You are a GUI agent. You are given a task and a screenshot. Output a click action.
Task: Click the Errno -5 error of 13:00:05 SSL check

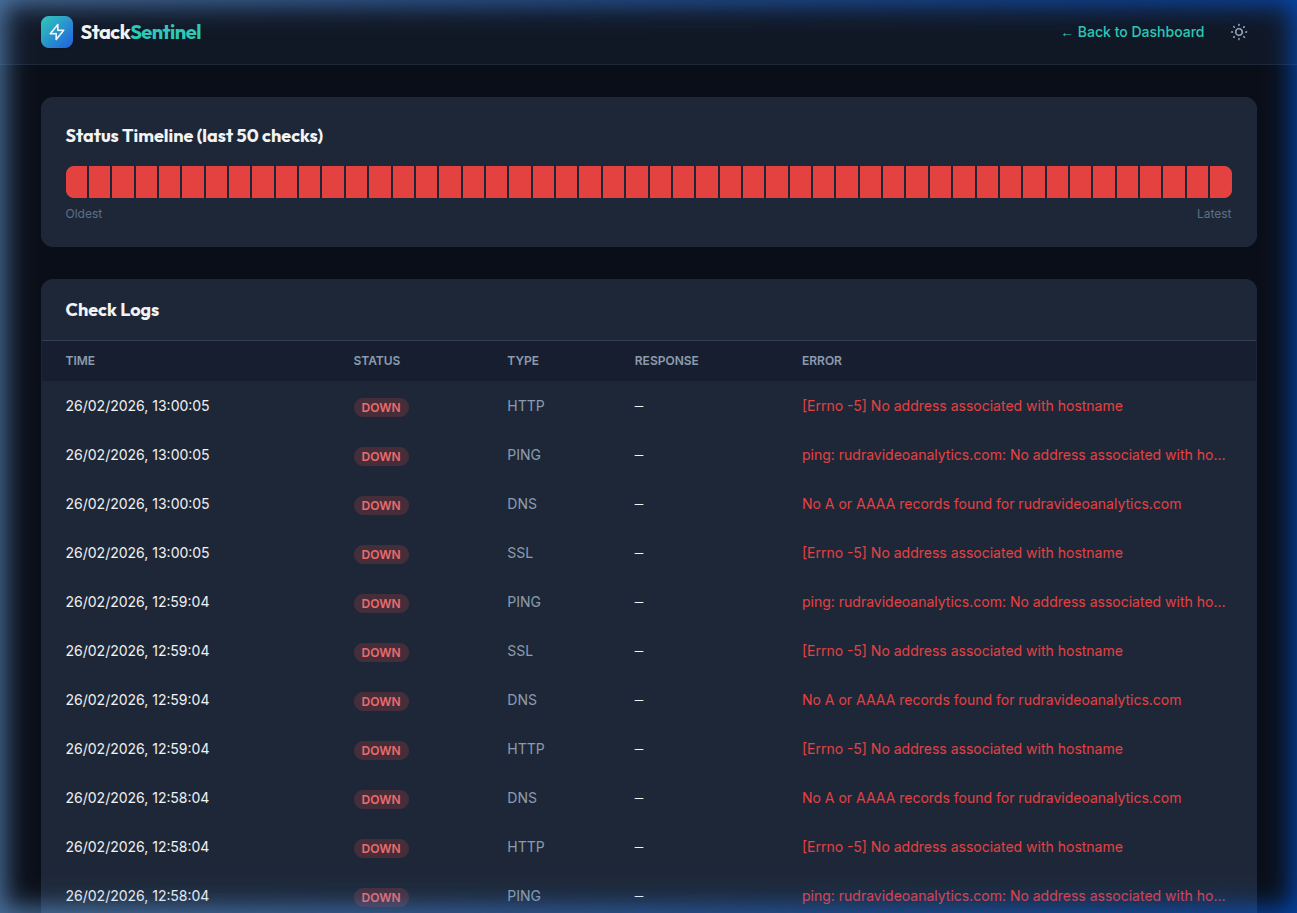tap(962, 553)
